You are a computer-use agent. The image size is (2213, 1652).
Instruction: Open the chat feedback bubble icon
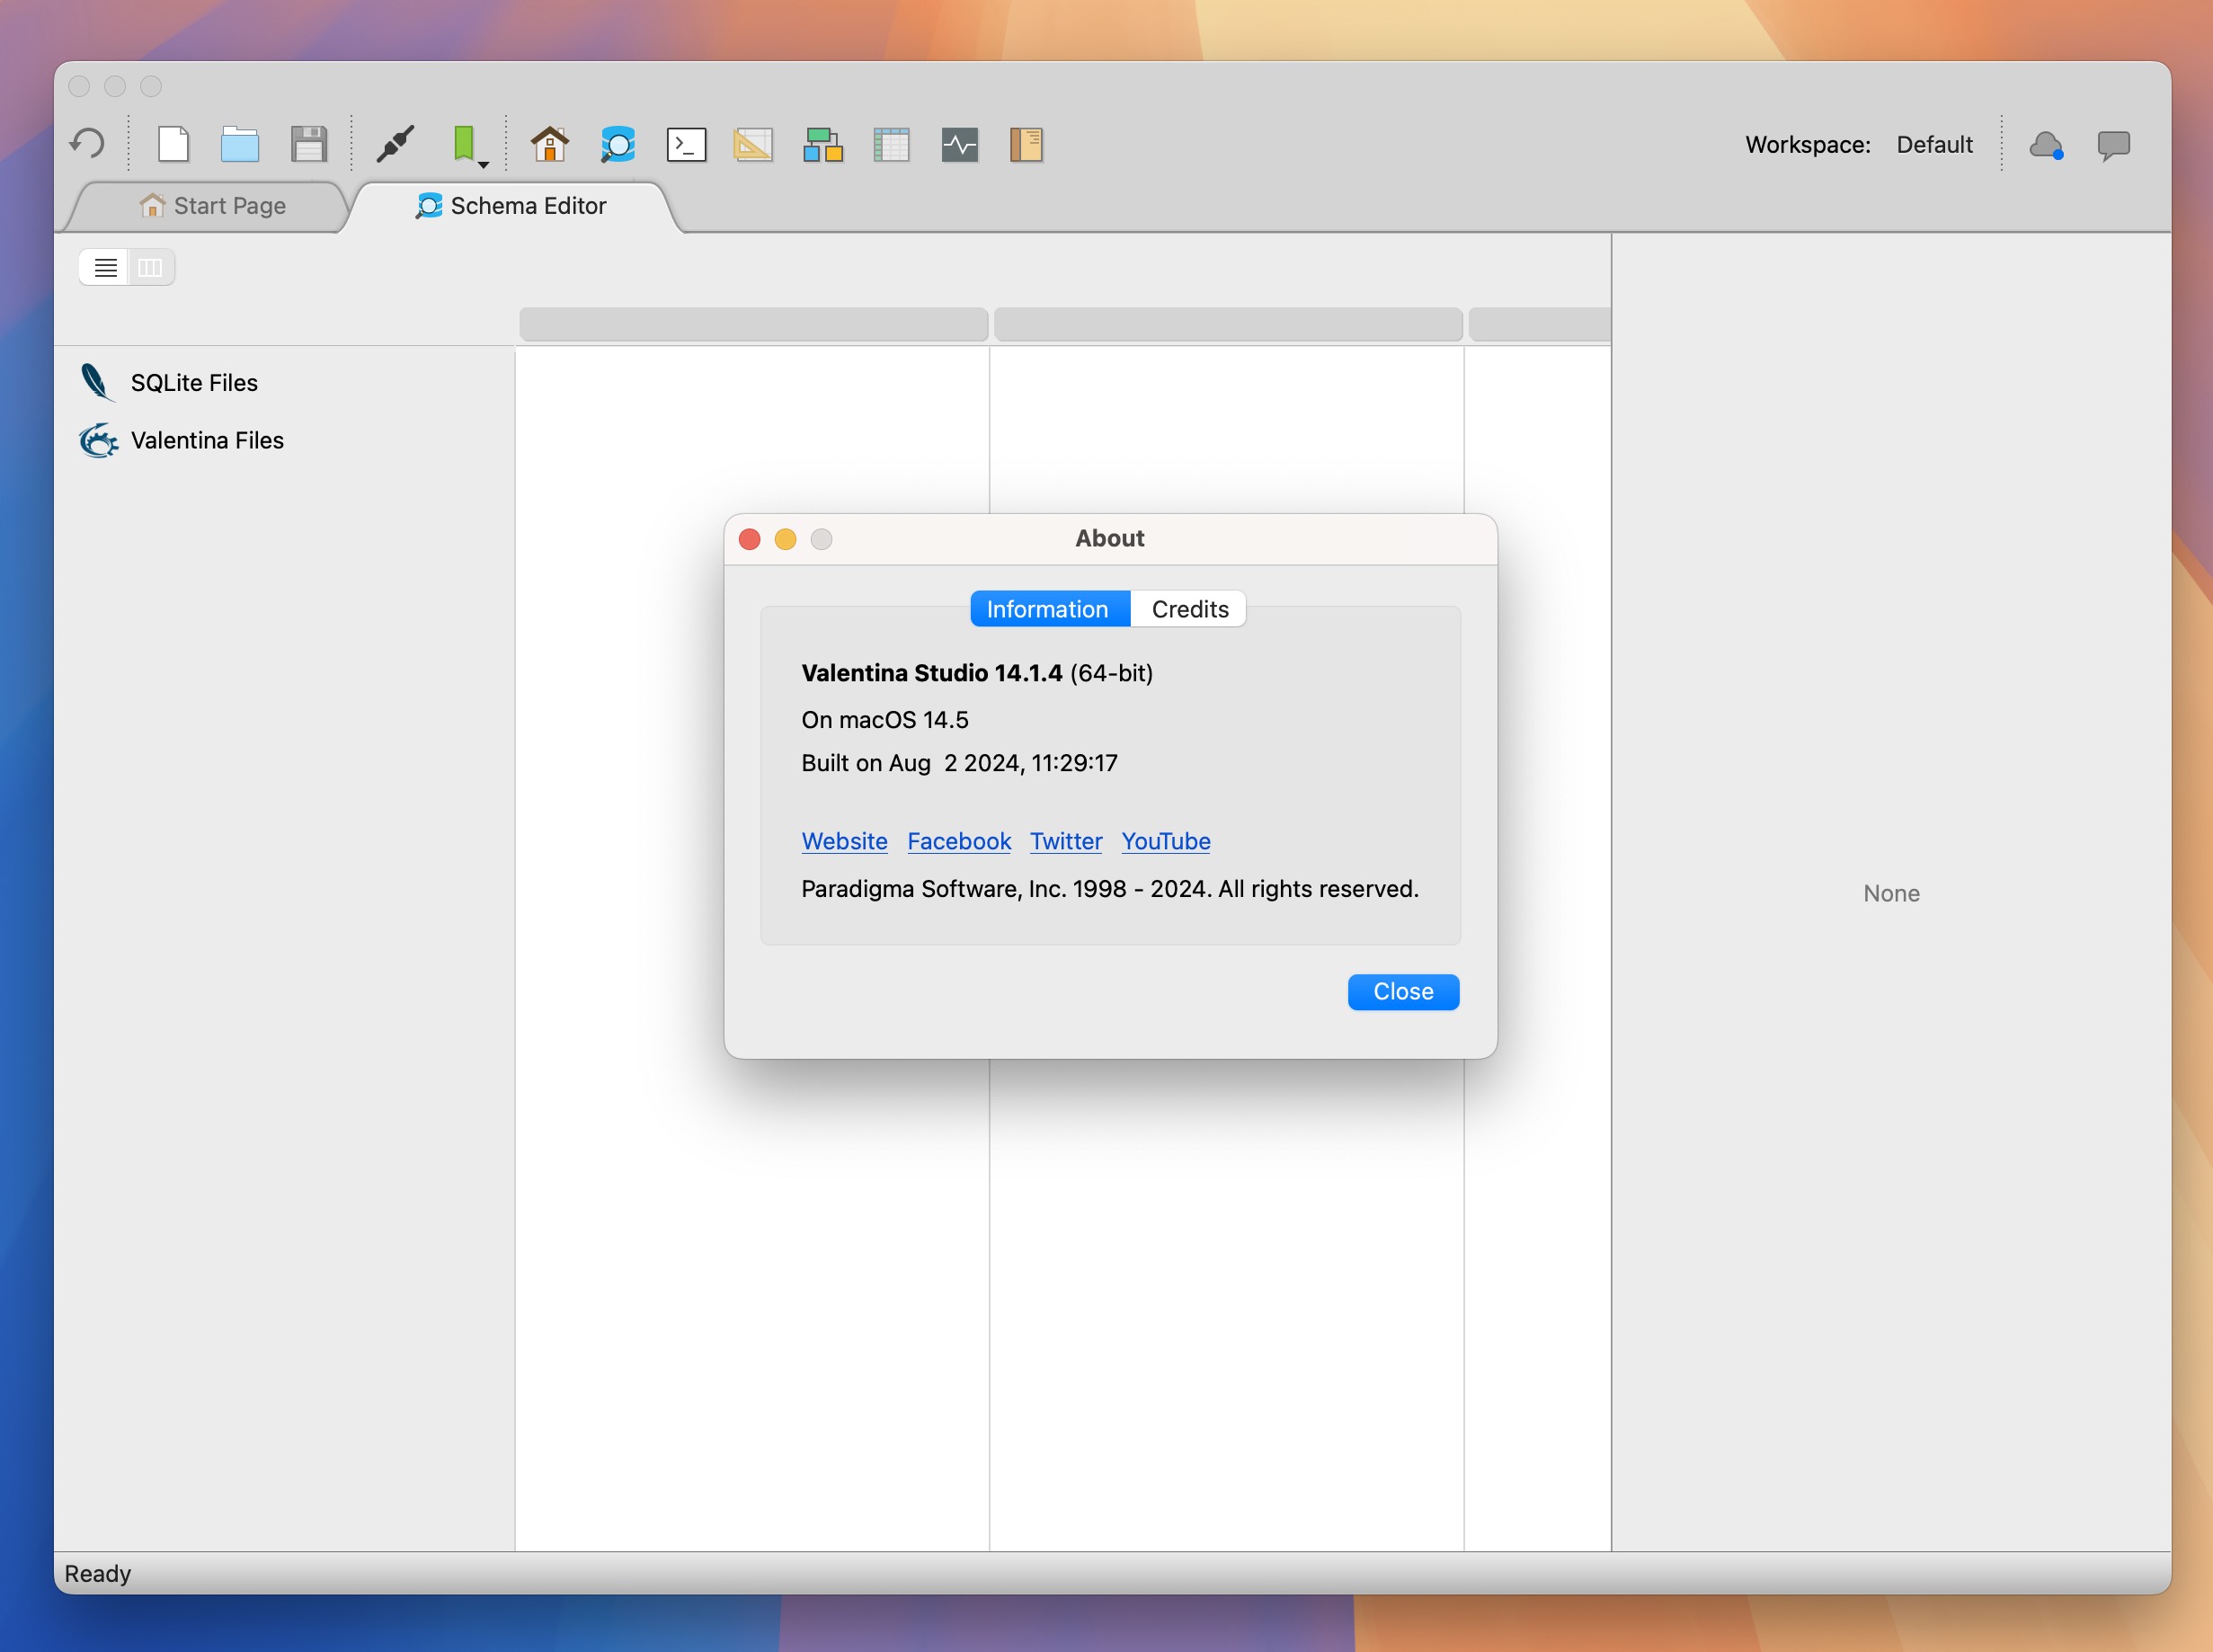click(2114, 146)
